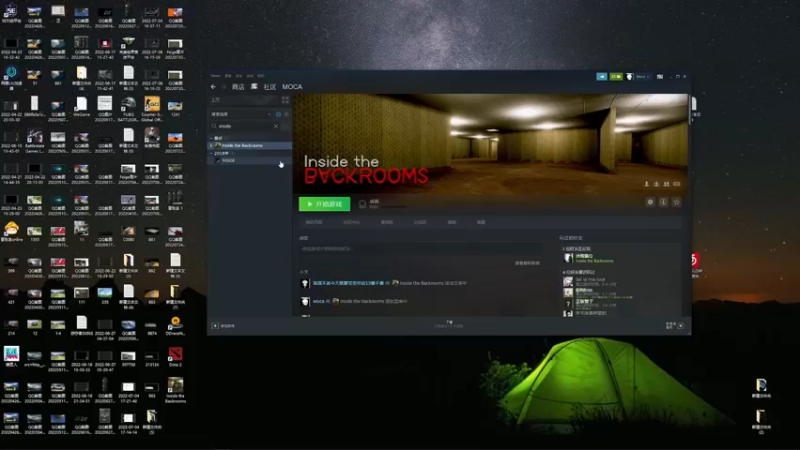The image size is (800, 450).
Task: Click the library search field containing 'inside'
Action: pos(245,126)
